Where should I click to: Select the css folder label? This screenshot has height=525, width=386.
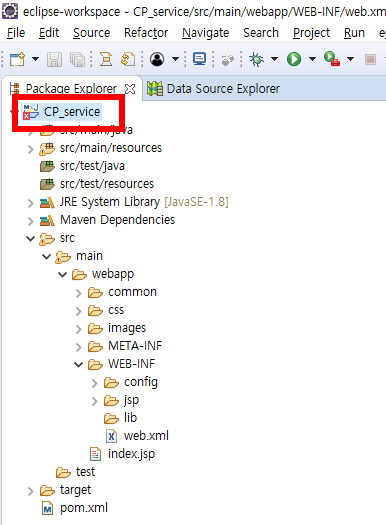[116, 310]
